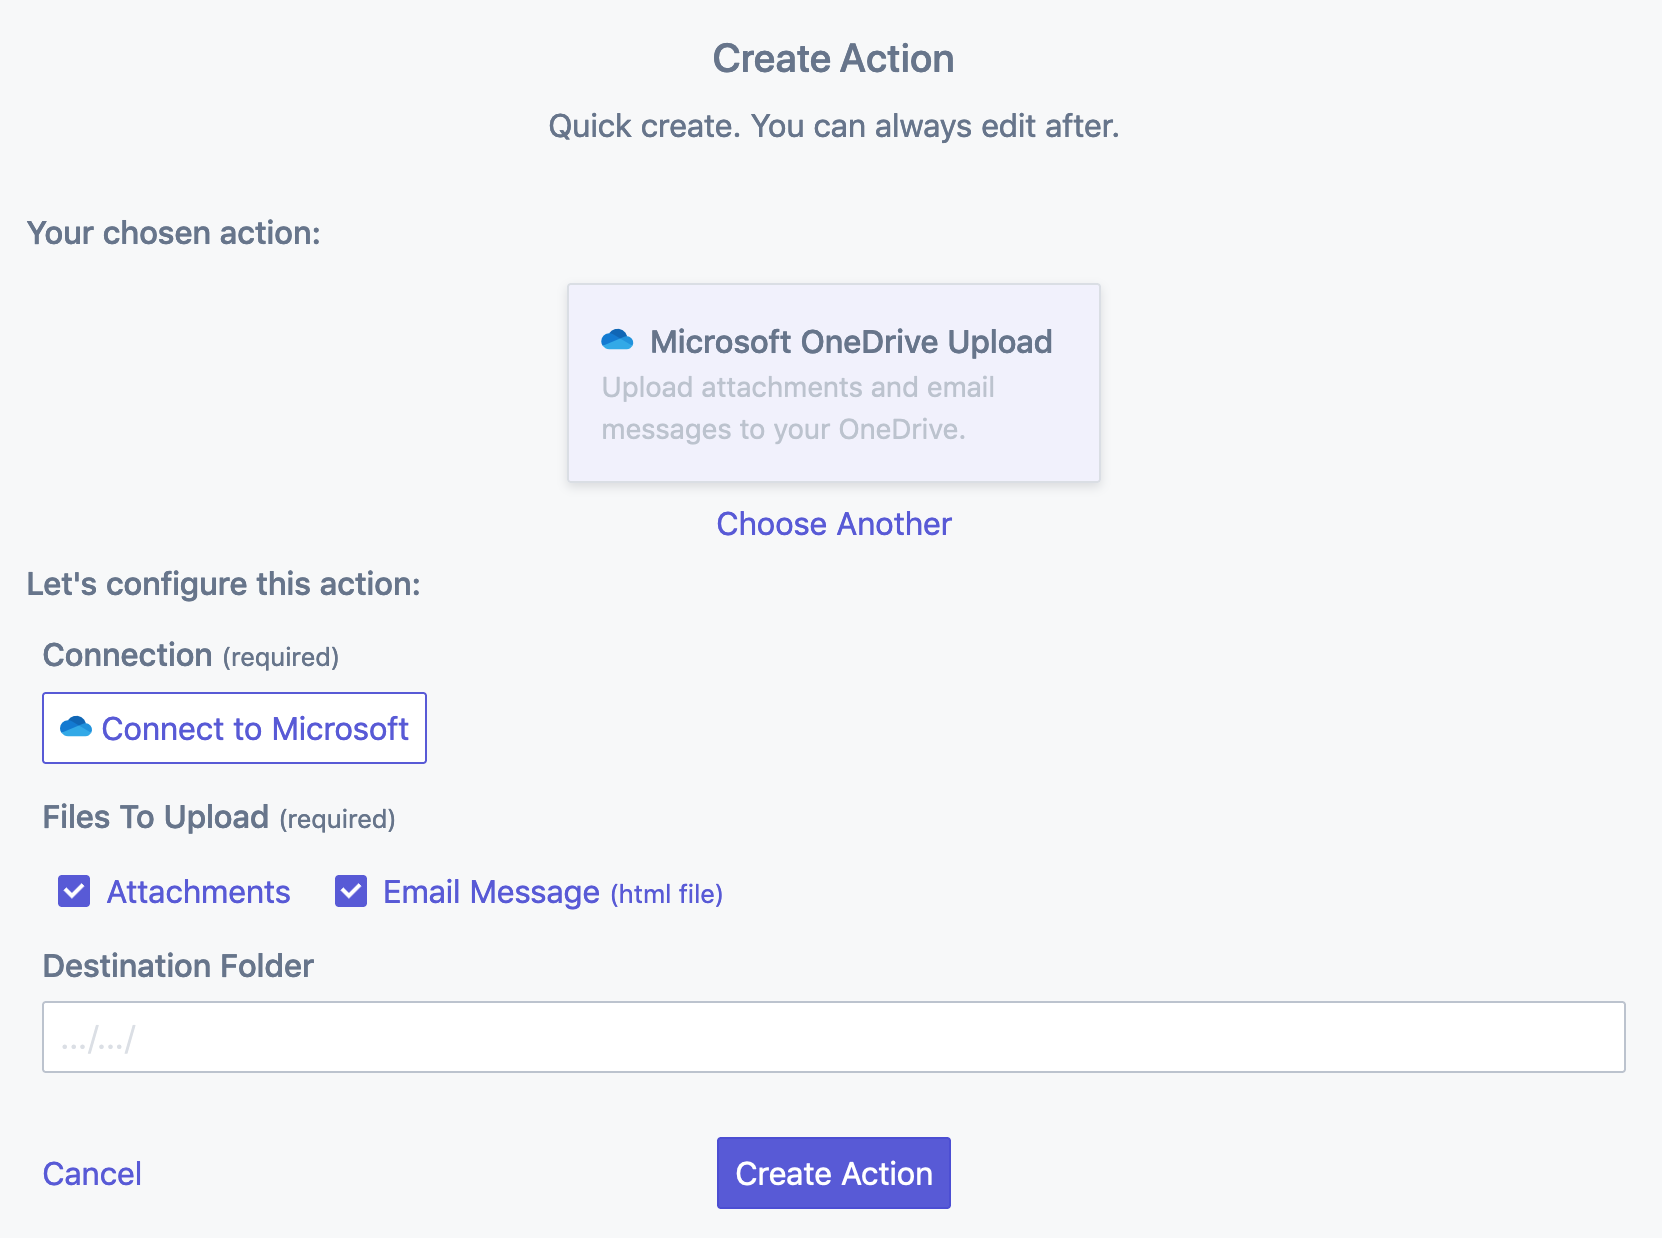Viewport: 1662px width, 1238px height.
Task: Uncheck the Attachments checkbox
Action: pos(74,891)
